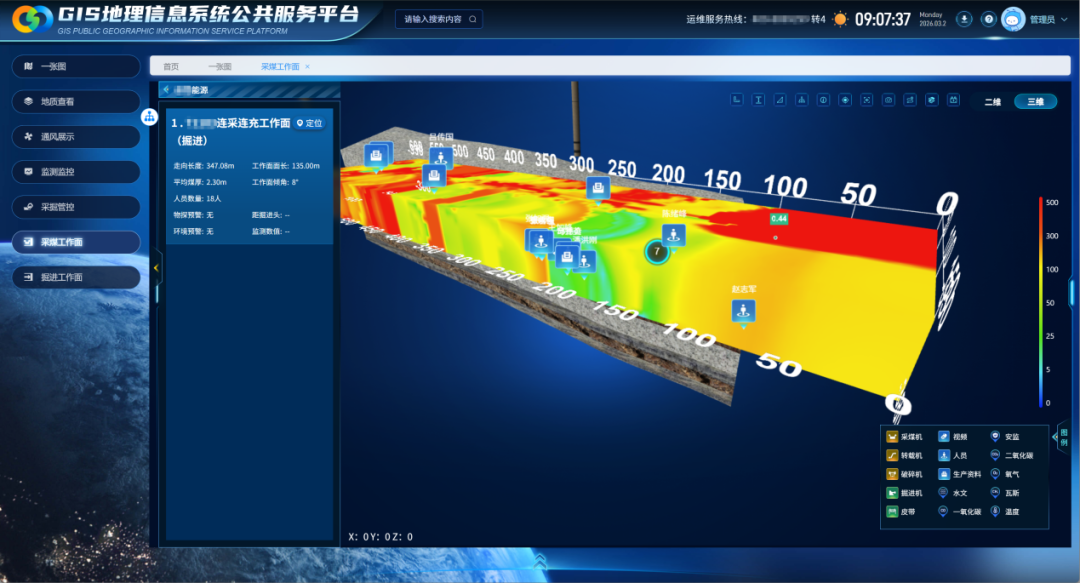The image size is (1080, 583).
Task: Switch to the 首页 tab
Action: coord(171,66)
